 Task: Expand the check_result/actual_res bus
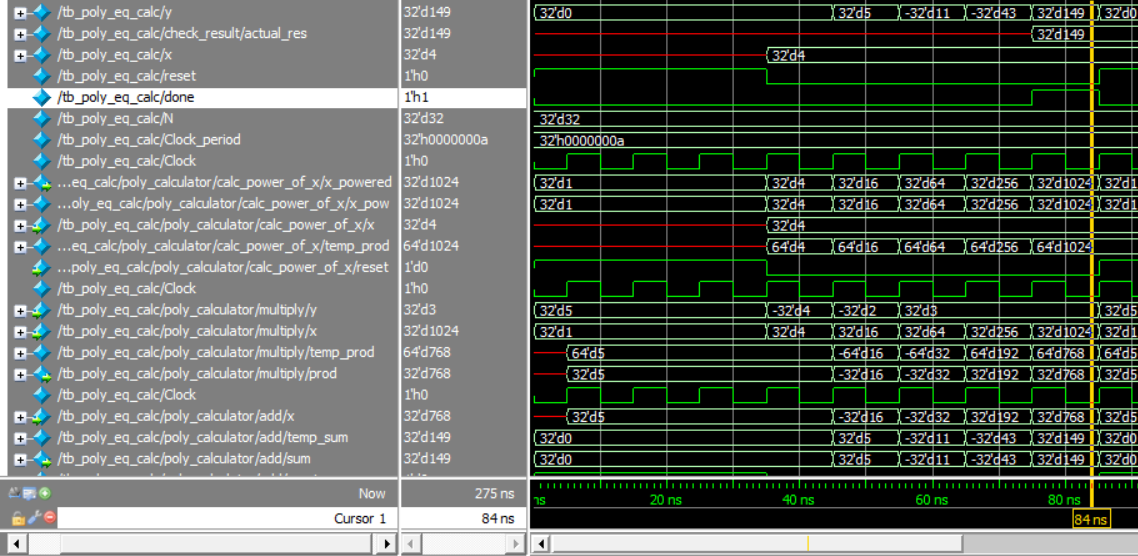click(20, 33)
